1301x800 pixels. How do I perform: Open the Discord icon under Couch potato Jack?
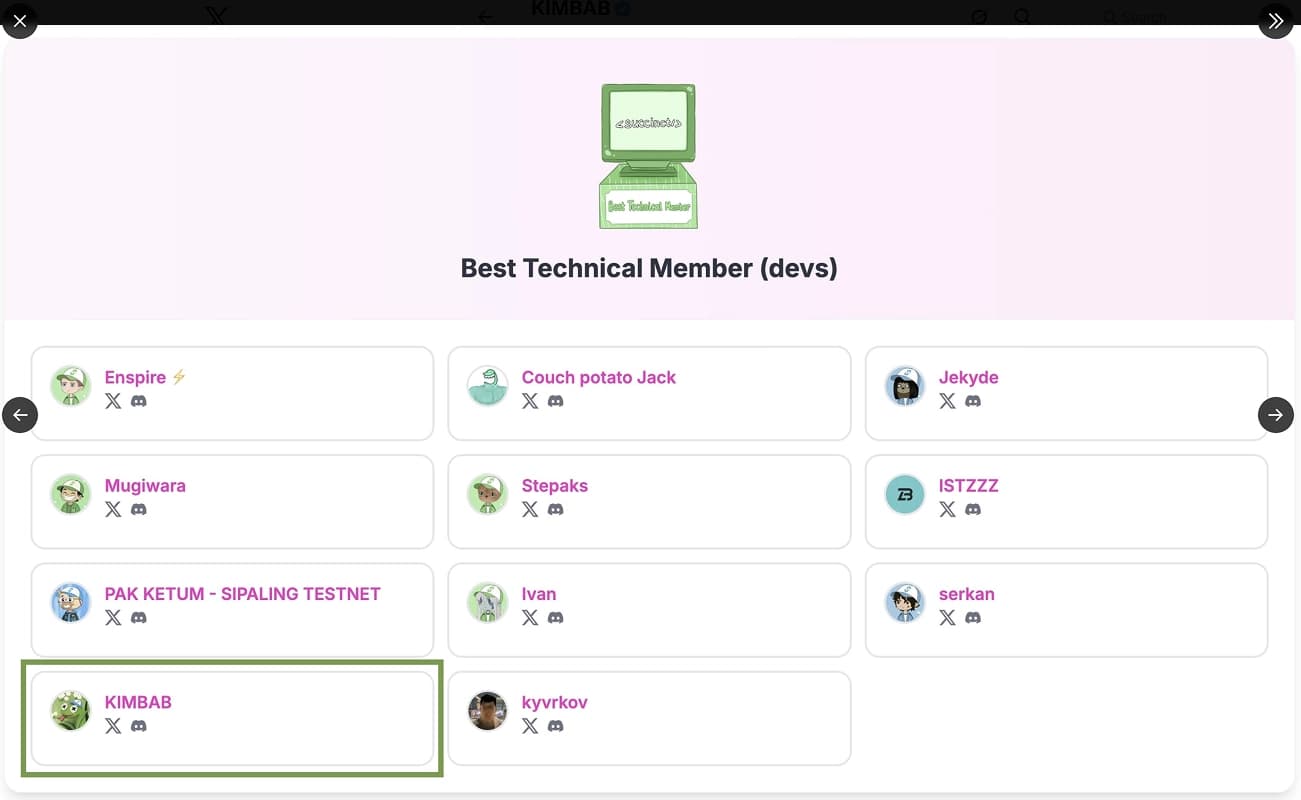[x=556, y=401]
